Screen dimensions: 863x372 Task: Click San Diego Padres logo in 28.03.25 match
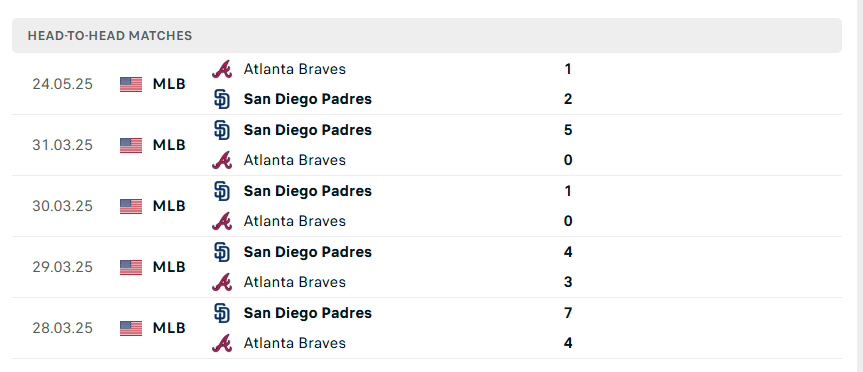[222, 313]
